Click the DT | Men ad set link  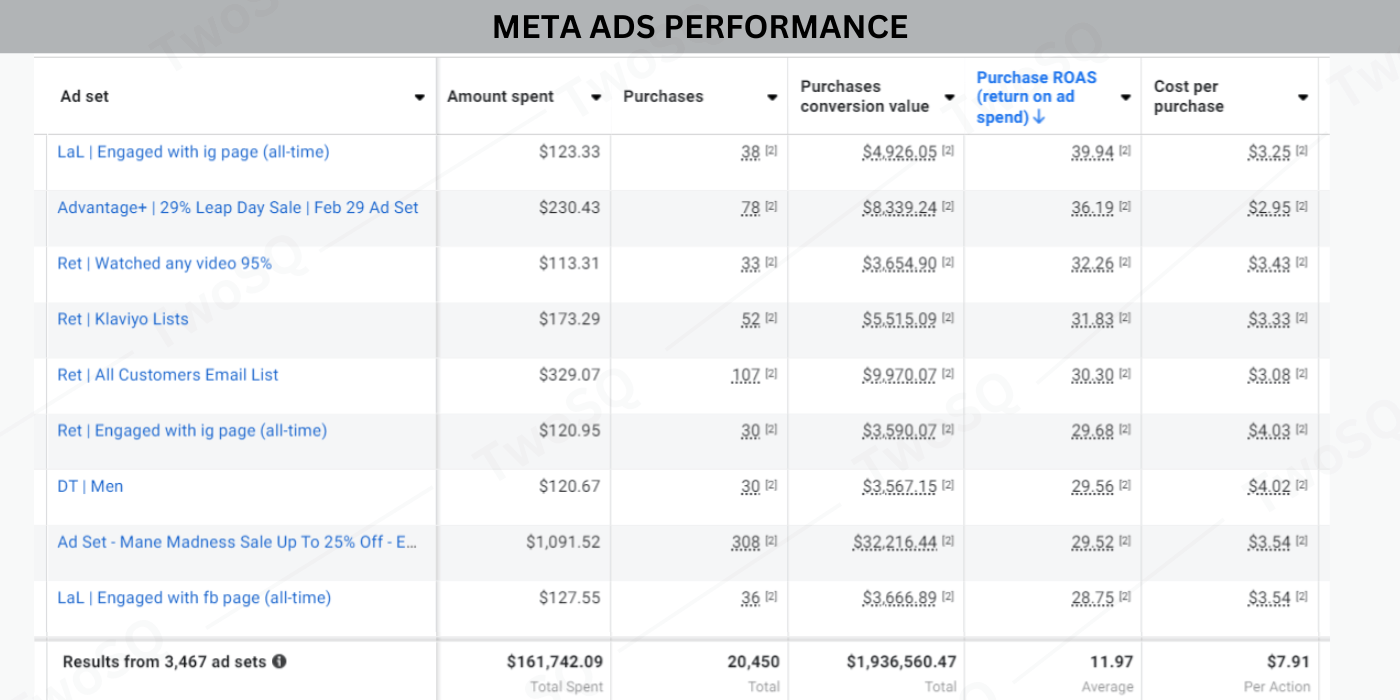click(90, 486)
